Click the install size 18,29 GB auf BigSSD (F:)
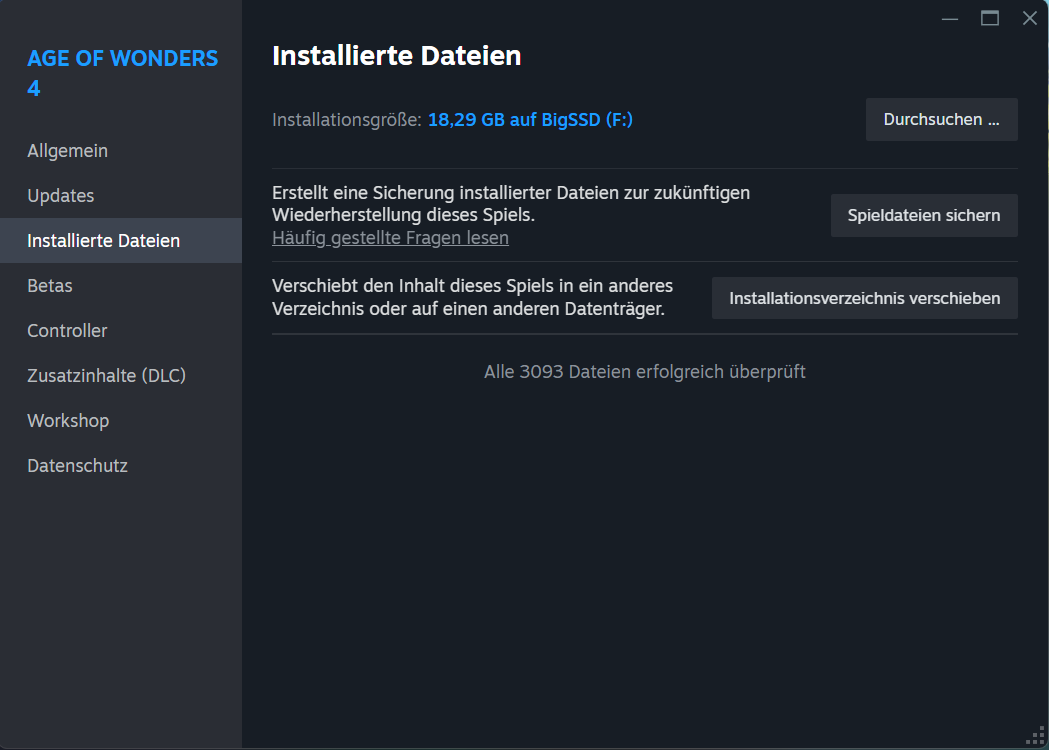This screenshot has height=750, width=1049. [530, 120]
